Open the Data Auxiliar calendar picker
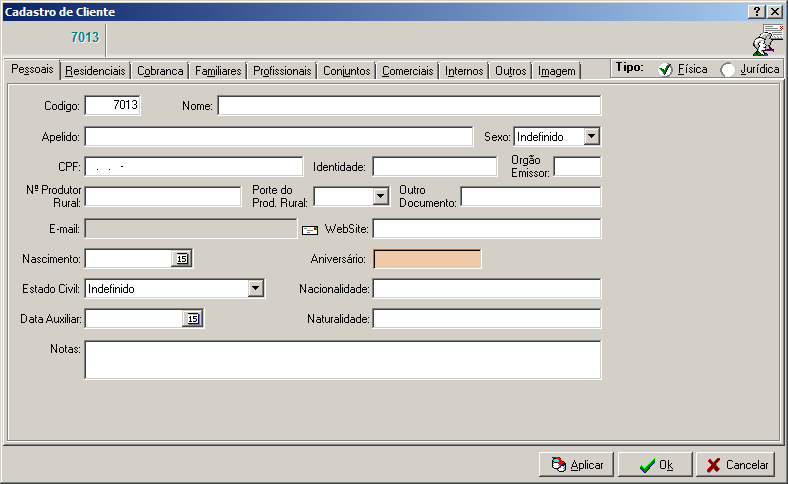The image size is (788, 484). pyautogui.click(x=193, y=319)
